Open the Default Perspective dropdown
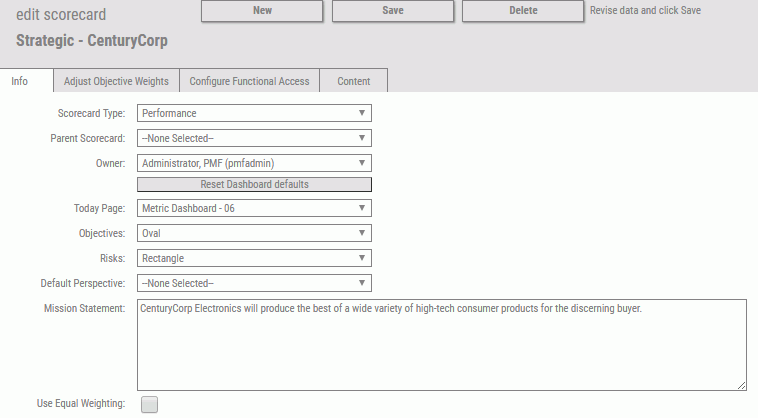 point(254,283)
